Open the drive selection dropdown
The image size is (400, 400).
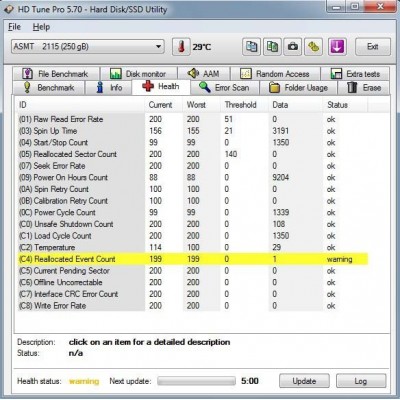point(88,46)
